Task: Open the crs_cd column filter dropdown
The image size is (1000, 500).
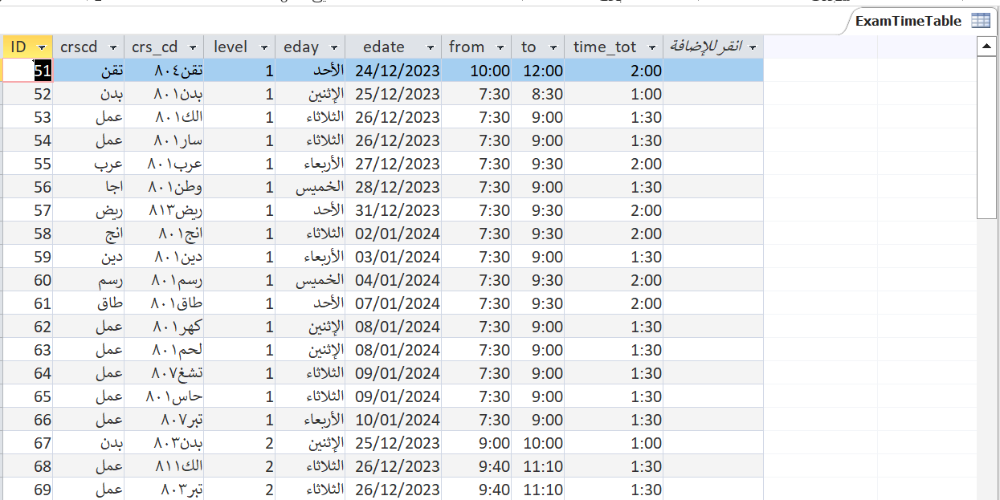Action: [x=193, y=47]
